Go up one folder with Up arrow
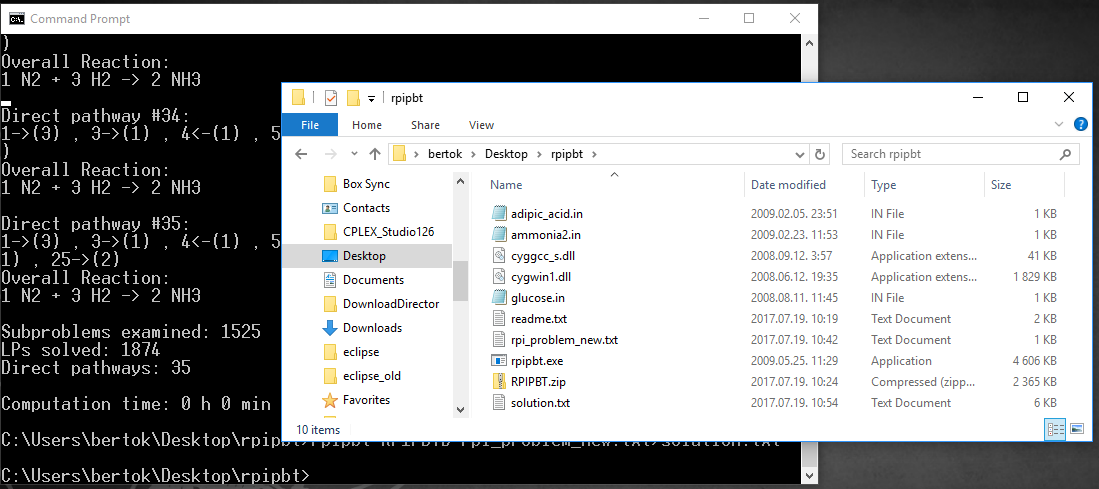1099x489 pixels. coord(375,154)
